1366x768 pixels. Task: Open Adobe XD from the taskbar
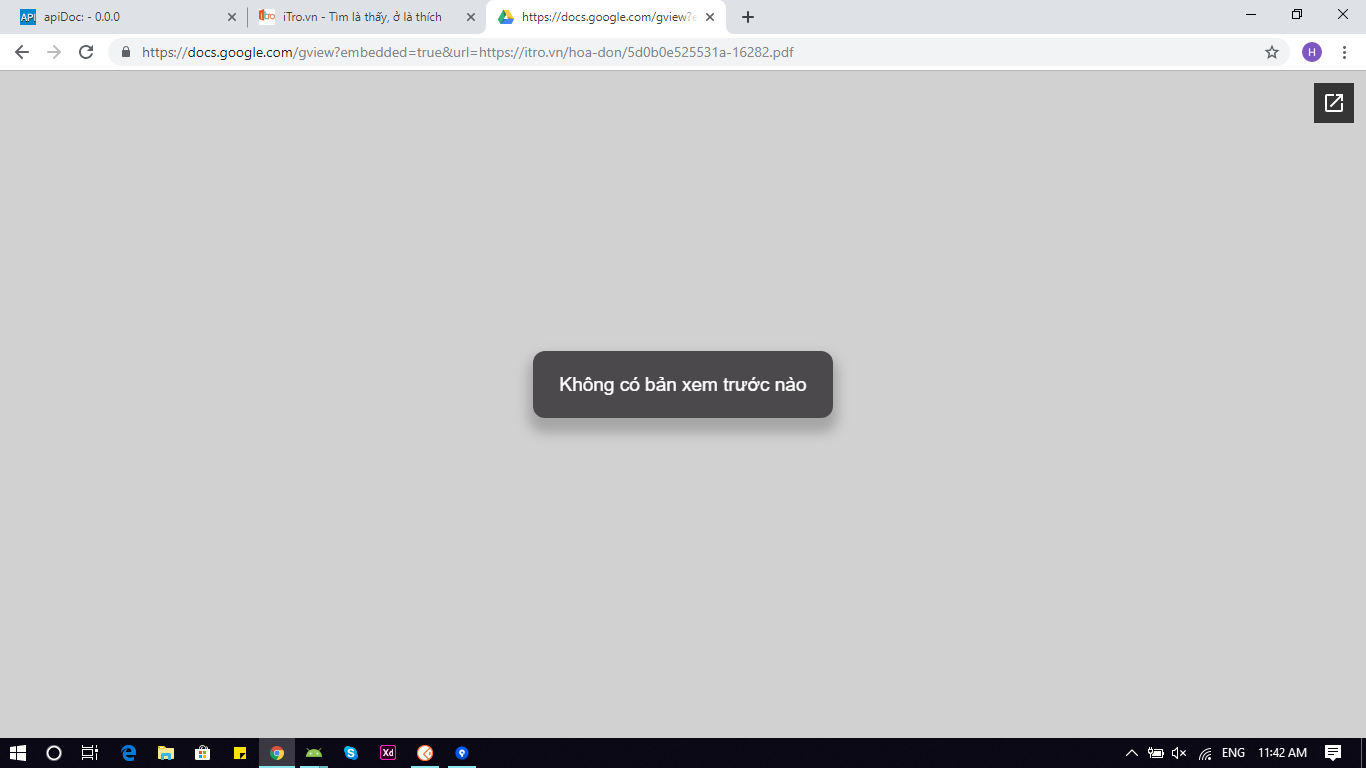(x=388, y=753)
